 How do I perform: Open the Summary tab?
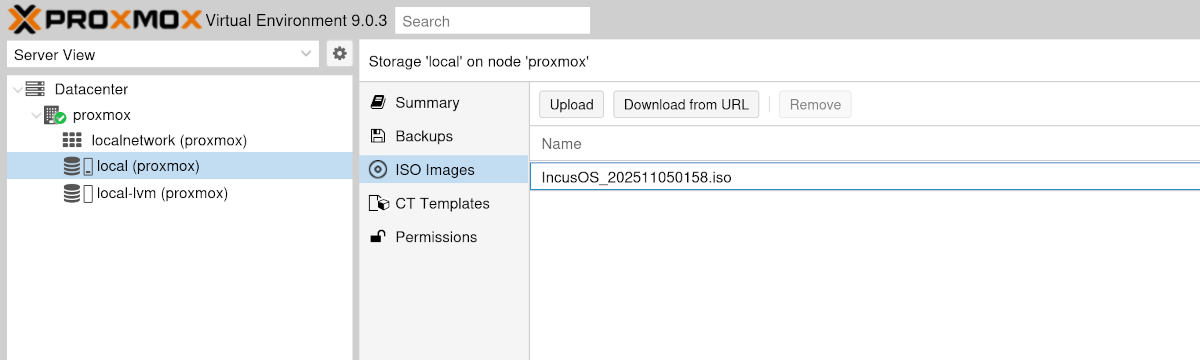click(x=444, y=102)
